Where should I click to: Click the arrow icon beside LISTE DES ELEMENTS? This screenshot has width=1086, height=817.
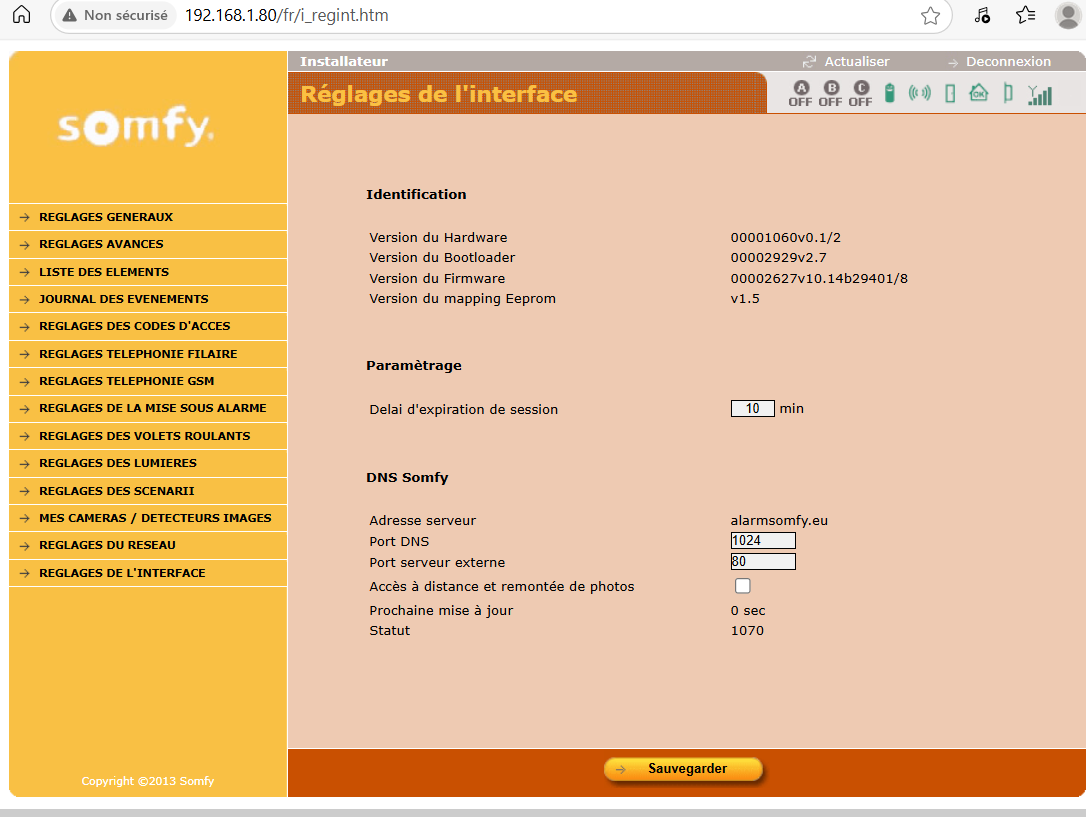point(25,272)
